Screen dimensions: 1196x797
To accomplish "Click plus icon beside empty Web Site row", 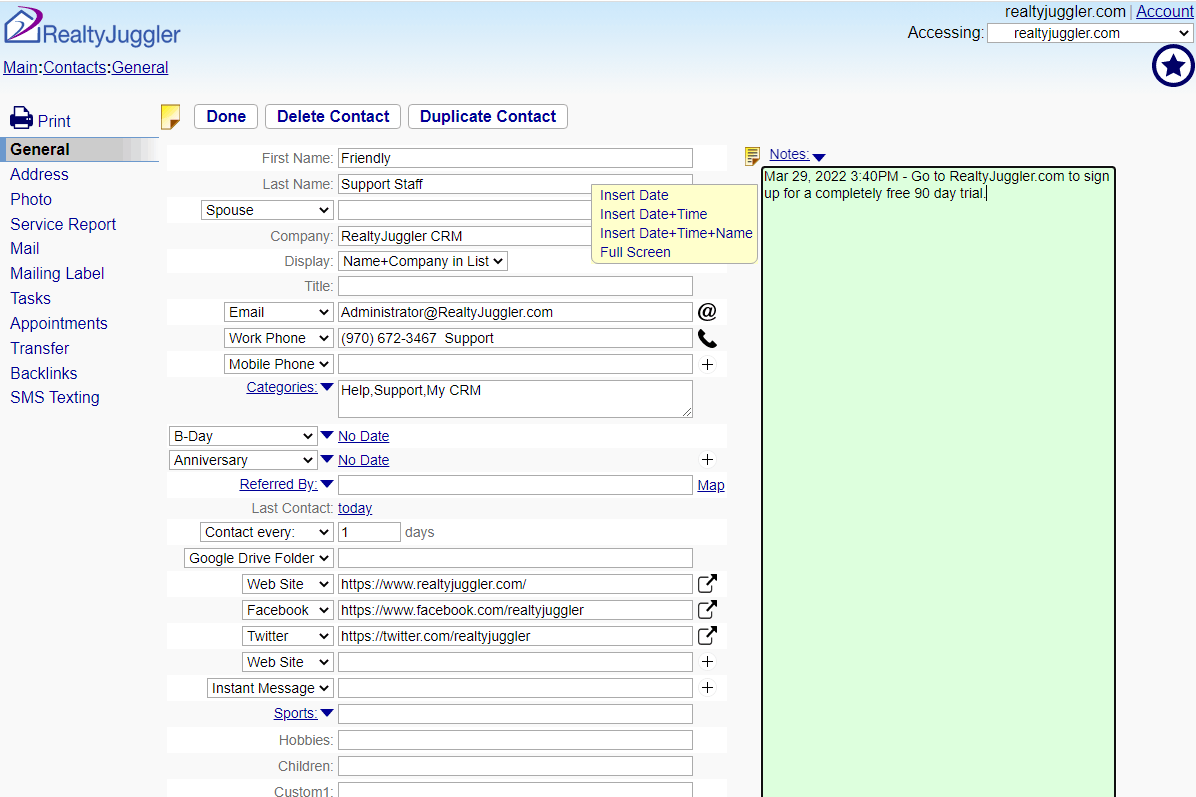I will 707,661.
